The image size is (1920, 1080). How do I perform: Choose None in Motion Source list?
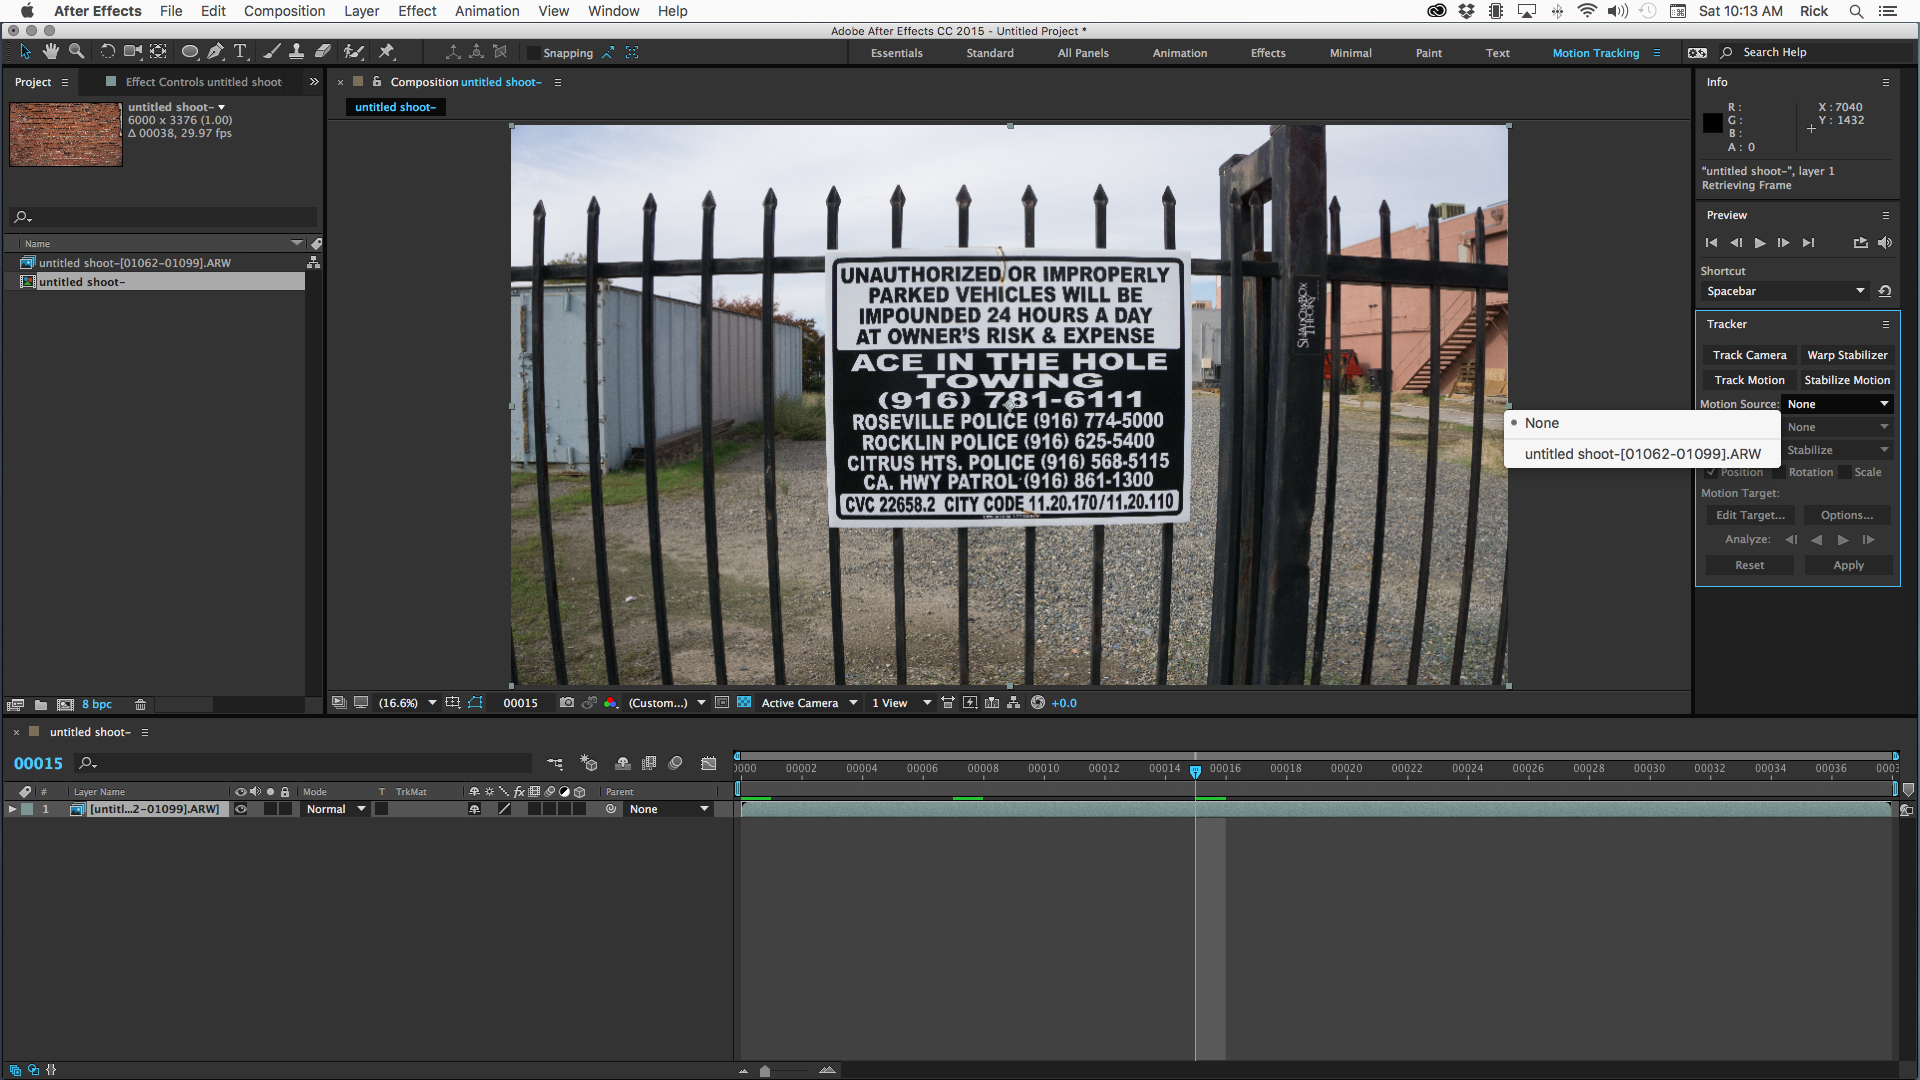pos(1642,423)
